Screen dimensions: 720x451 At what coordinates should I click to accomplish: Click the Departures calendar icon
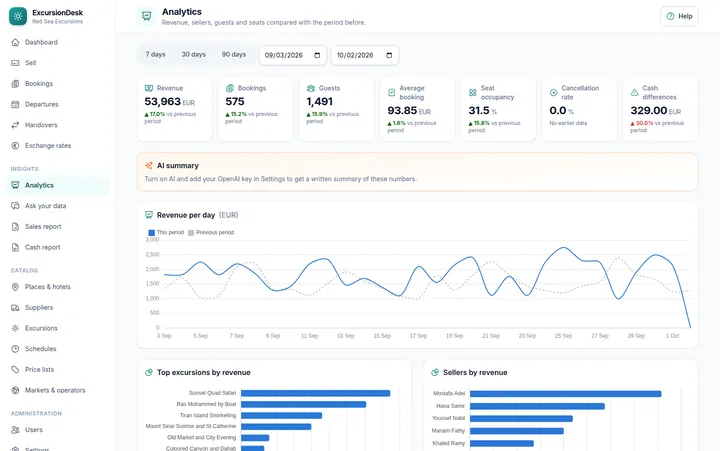point(15,104)
